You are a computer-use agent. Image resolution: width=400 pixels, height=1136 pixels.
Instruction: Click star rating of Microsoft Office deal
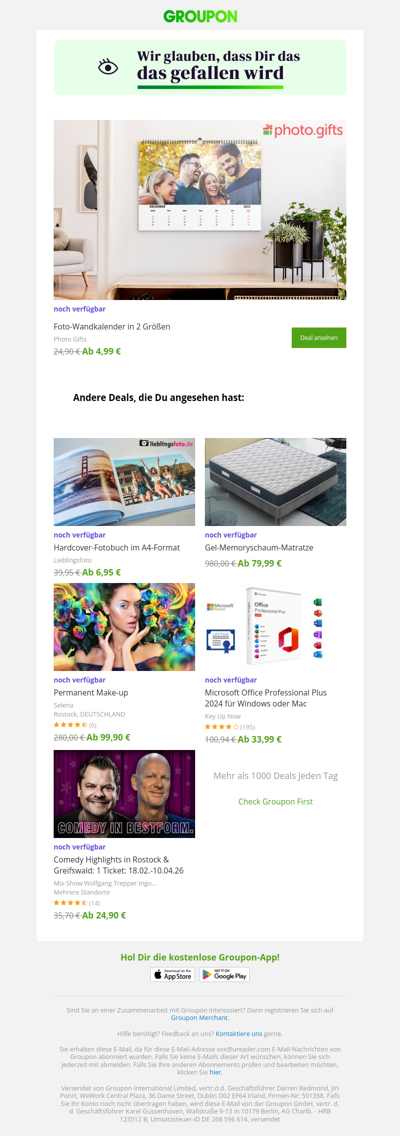click(x=222, y=727)
